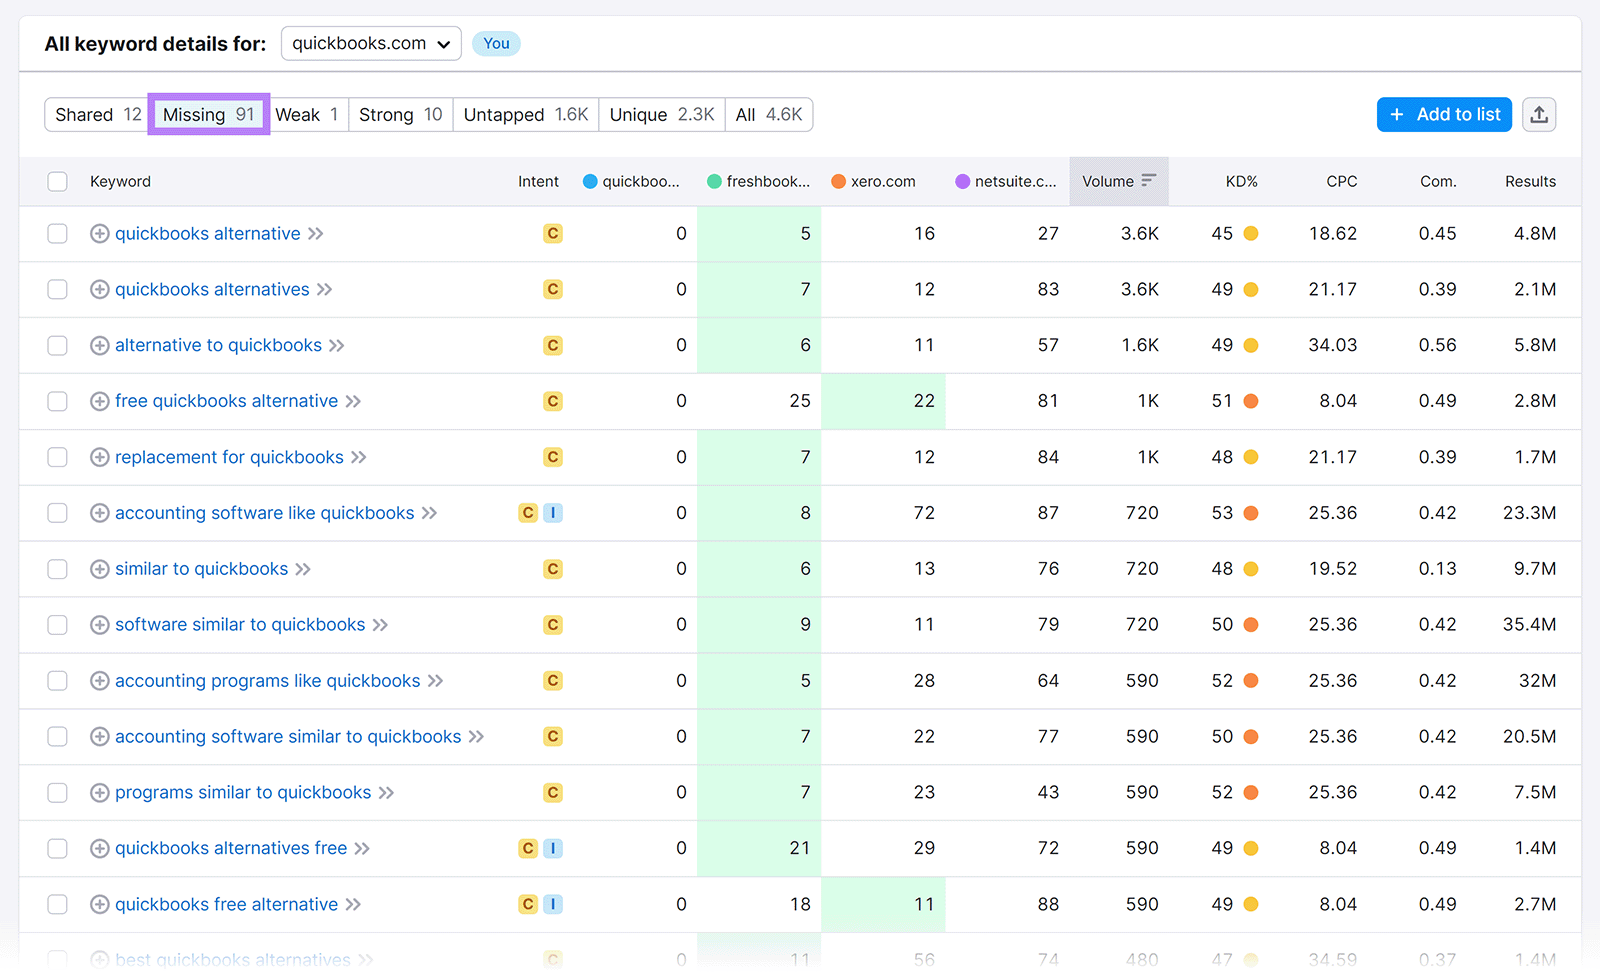Click the "You" badge beside quickbooks.com
This screenshot has width=1600, height=975.
tap(496, 43)
